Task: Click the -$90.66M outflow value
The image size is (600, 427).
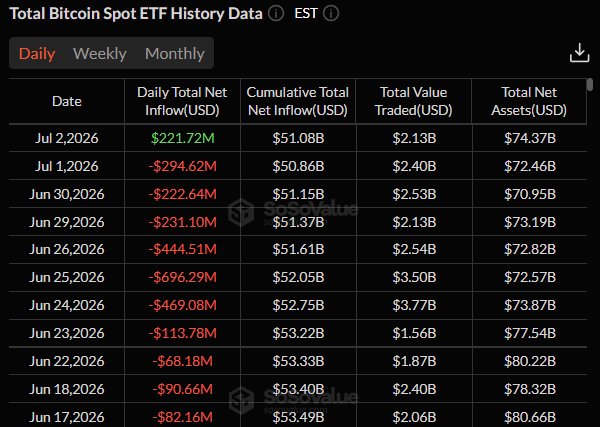Action: tap(183, 389)
